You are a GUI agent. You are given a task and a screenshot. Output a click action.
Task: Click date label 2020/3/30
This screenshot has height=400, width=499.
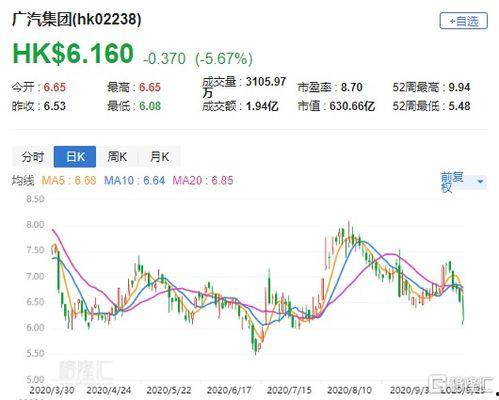[x=52, y=390]
